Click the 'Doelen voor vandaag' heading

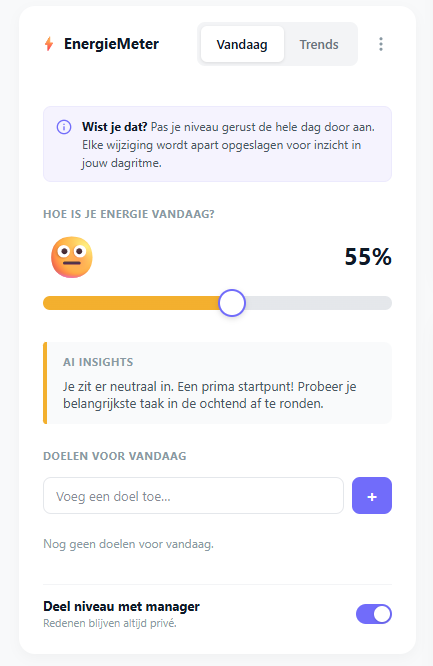pyautogui.click(x=115, y=456)
